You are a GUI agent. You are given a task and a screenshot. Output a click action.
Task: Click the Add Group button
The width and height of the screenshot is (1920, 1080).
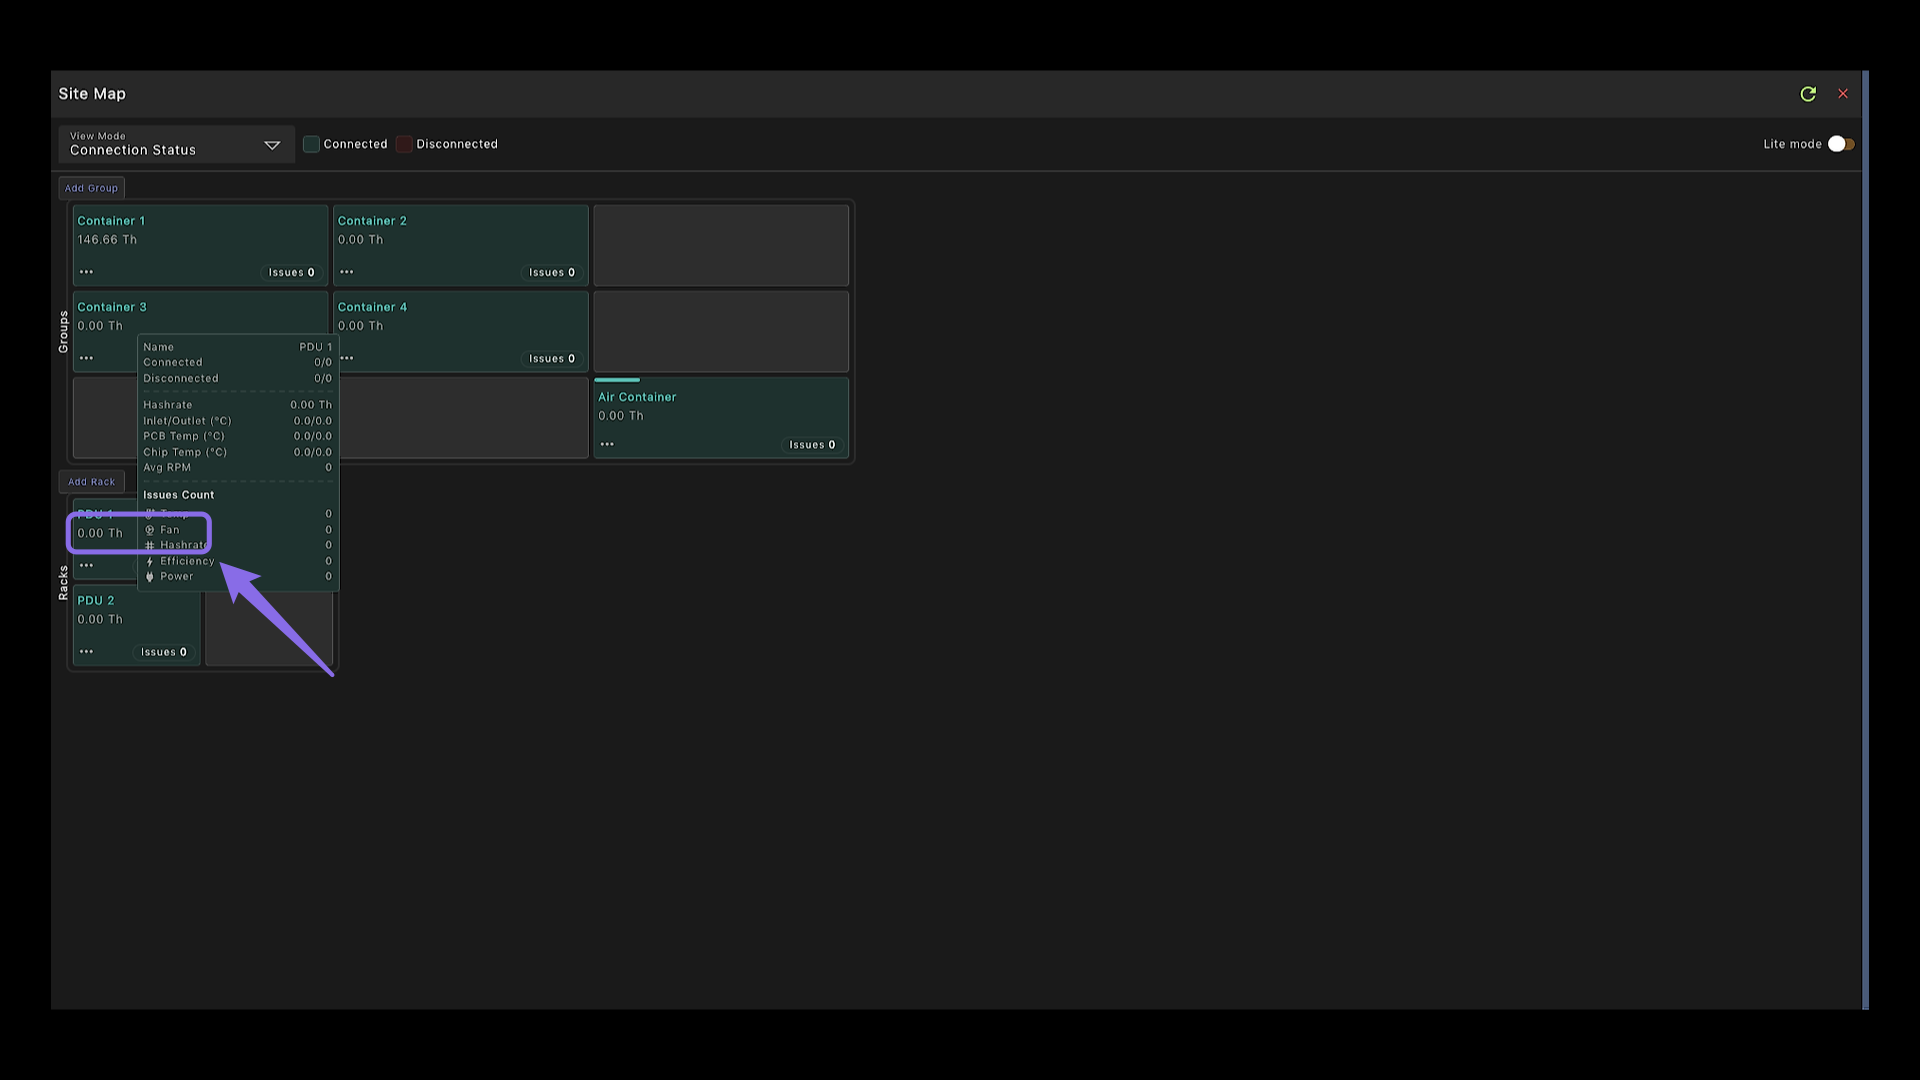point(91,188)
